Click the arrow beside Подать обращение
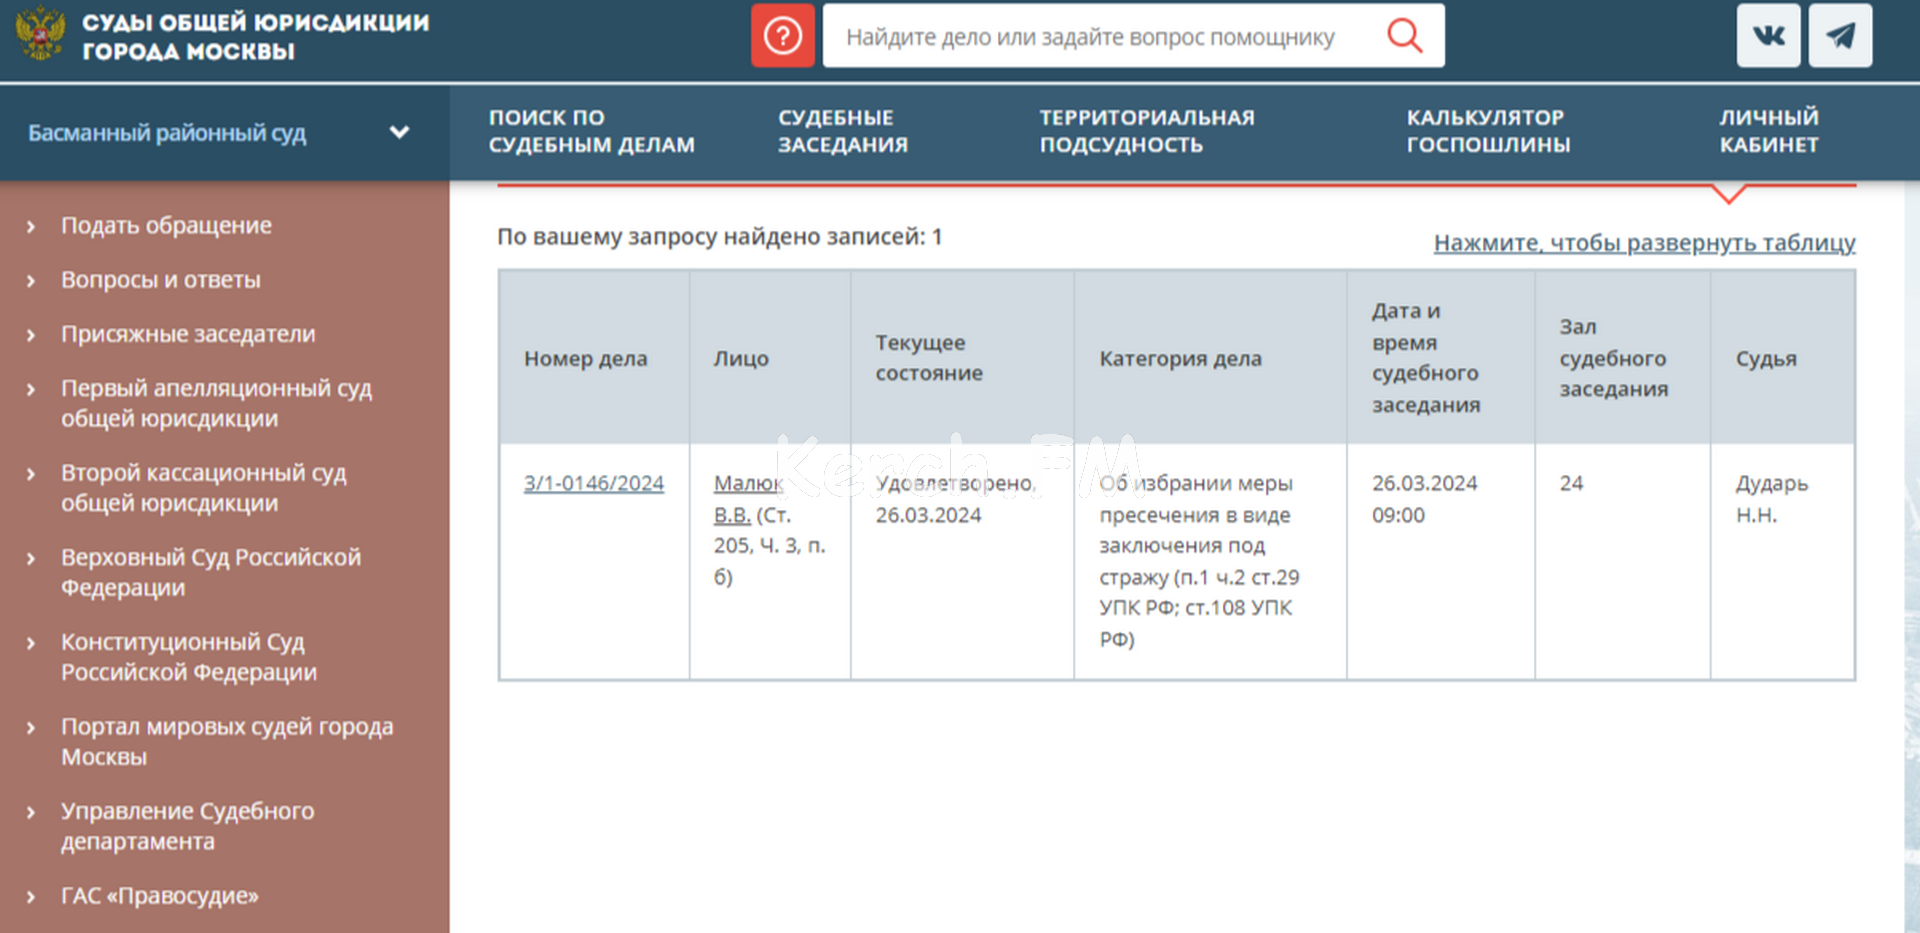Viewport: 1920px width, 933px height. tap(31, 227)
